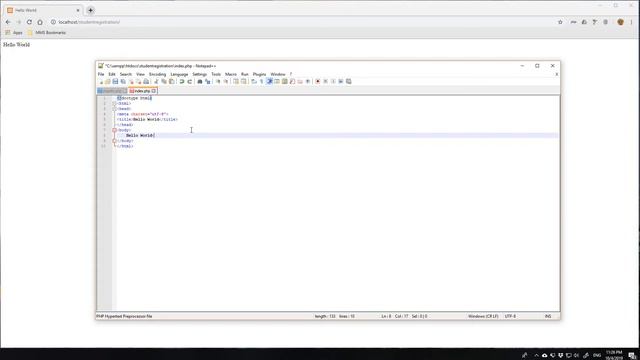Screen dimensions: 640x360
Task: Toggle synchronized vertical scrolling icon
Action: pos(236,82)
